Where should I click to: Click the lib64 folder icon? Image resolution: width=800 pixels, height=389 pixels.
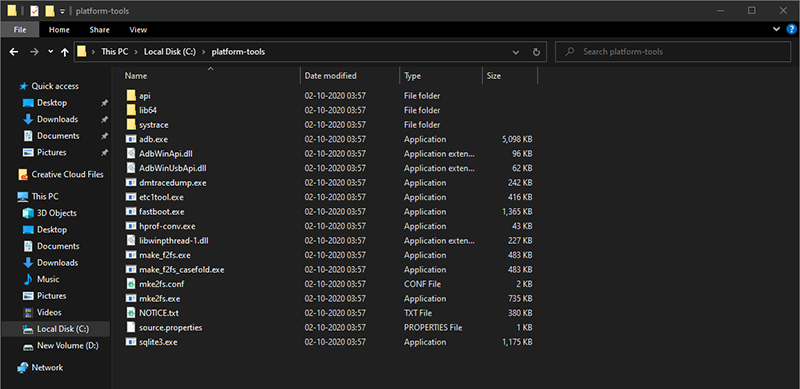click(x=131, y=110)
